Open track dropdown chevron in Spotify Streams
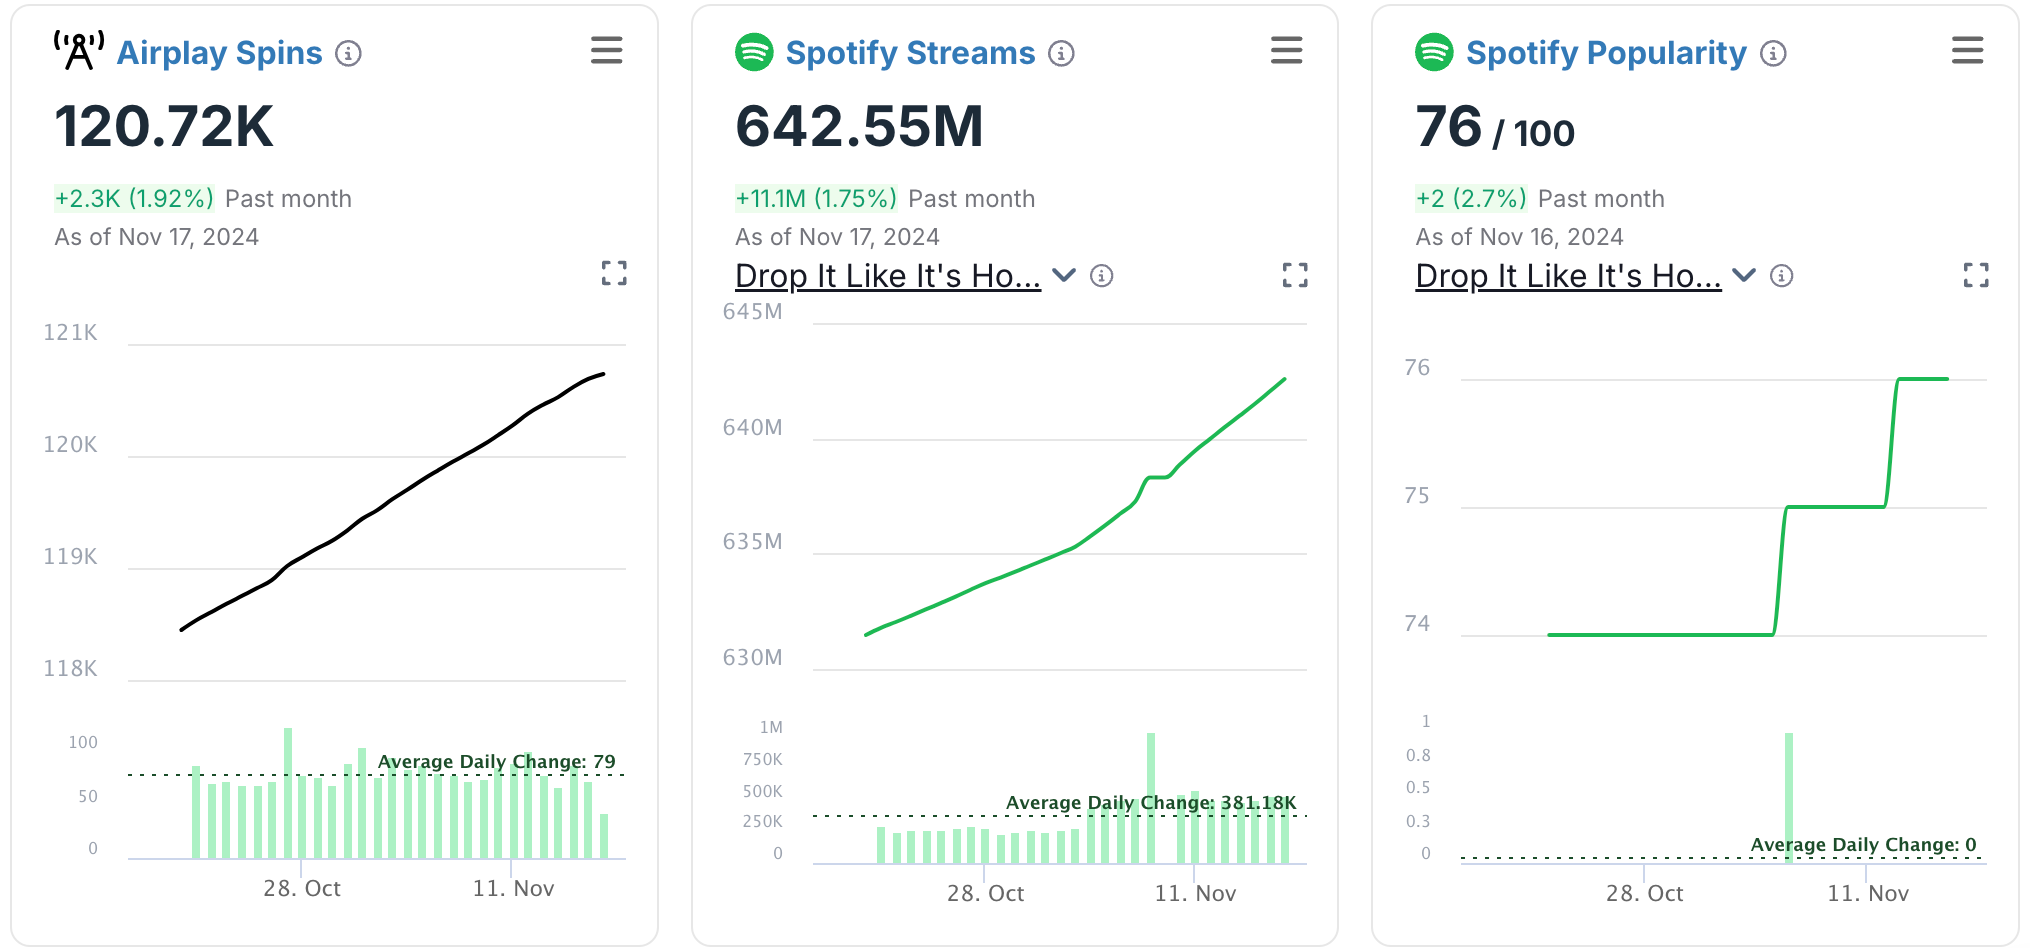Screen dimensions: 2030x948 click(1064, 275)
